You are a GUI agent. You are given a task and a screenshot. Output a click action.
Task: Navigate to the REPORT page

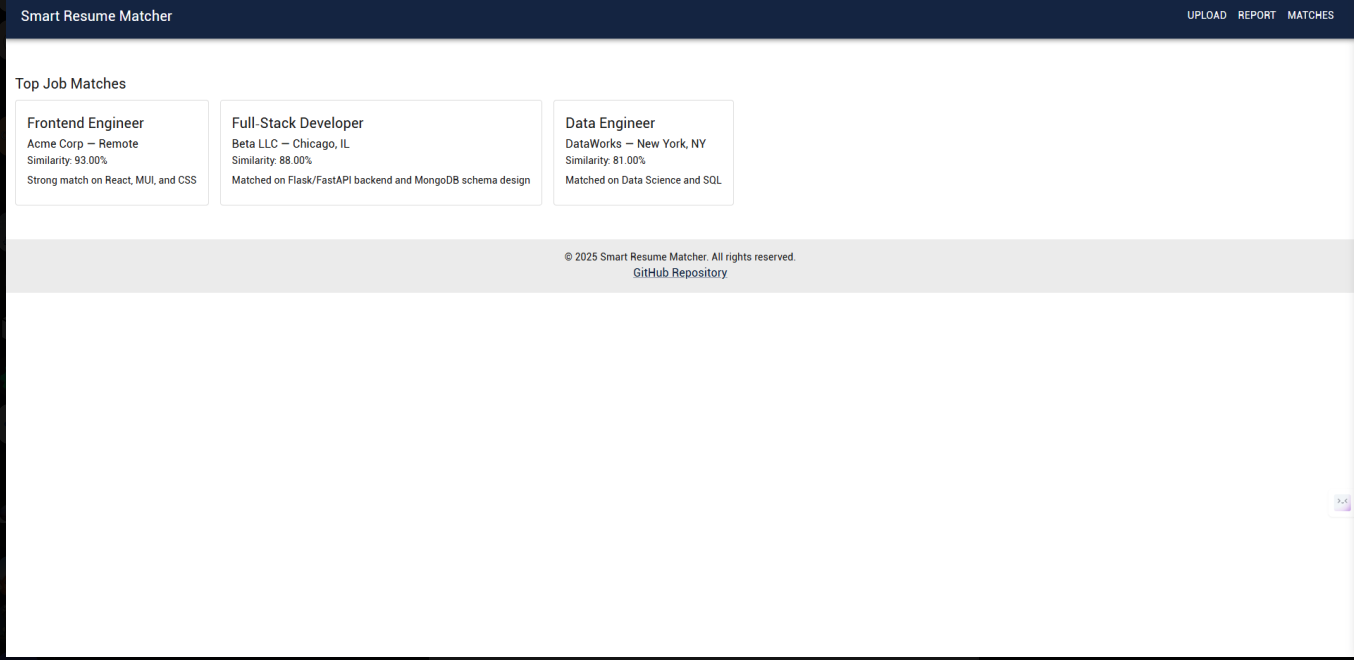click(x=1257, y=15)
